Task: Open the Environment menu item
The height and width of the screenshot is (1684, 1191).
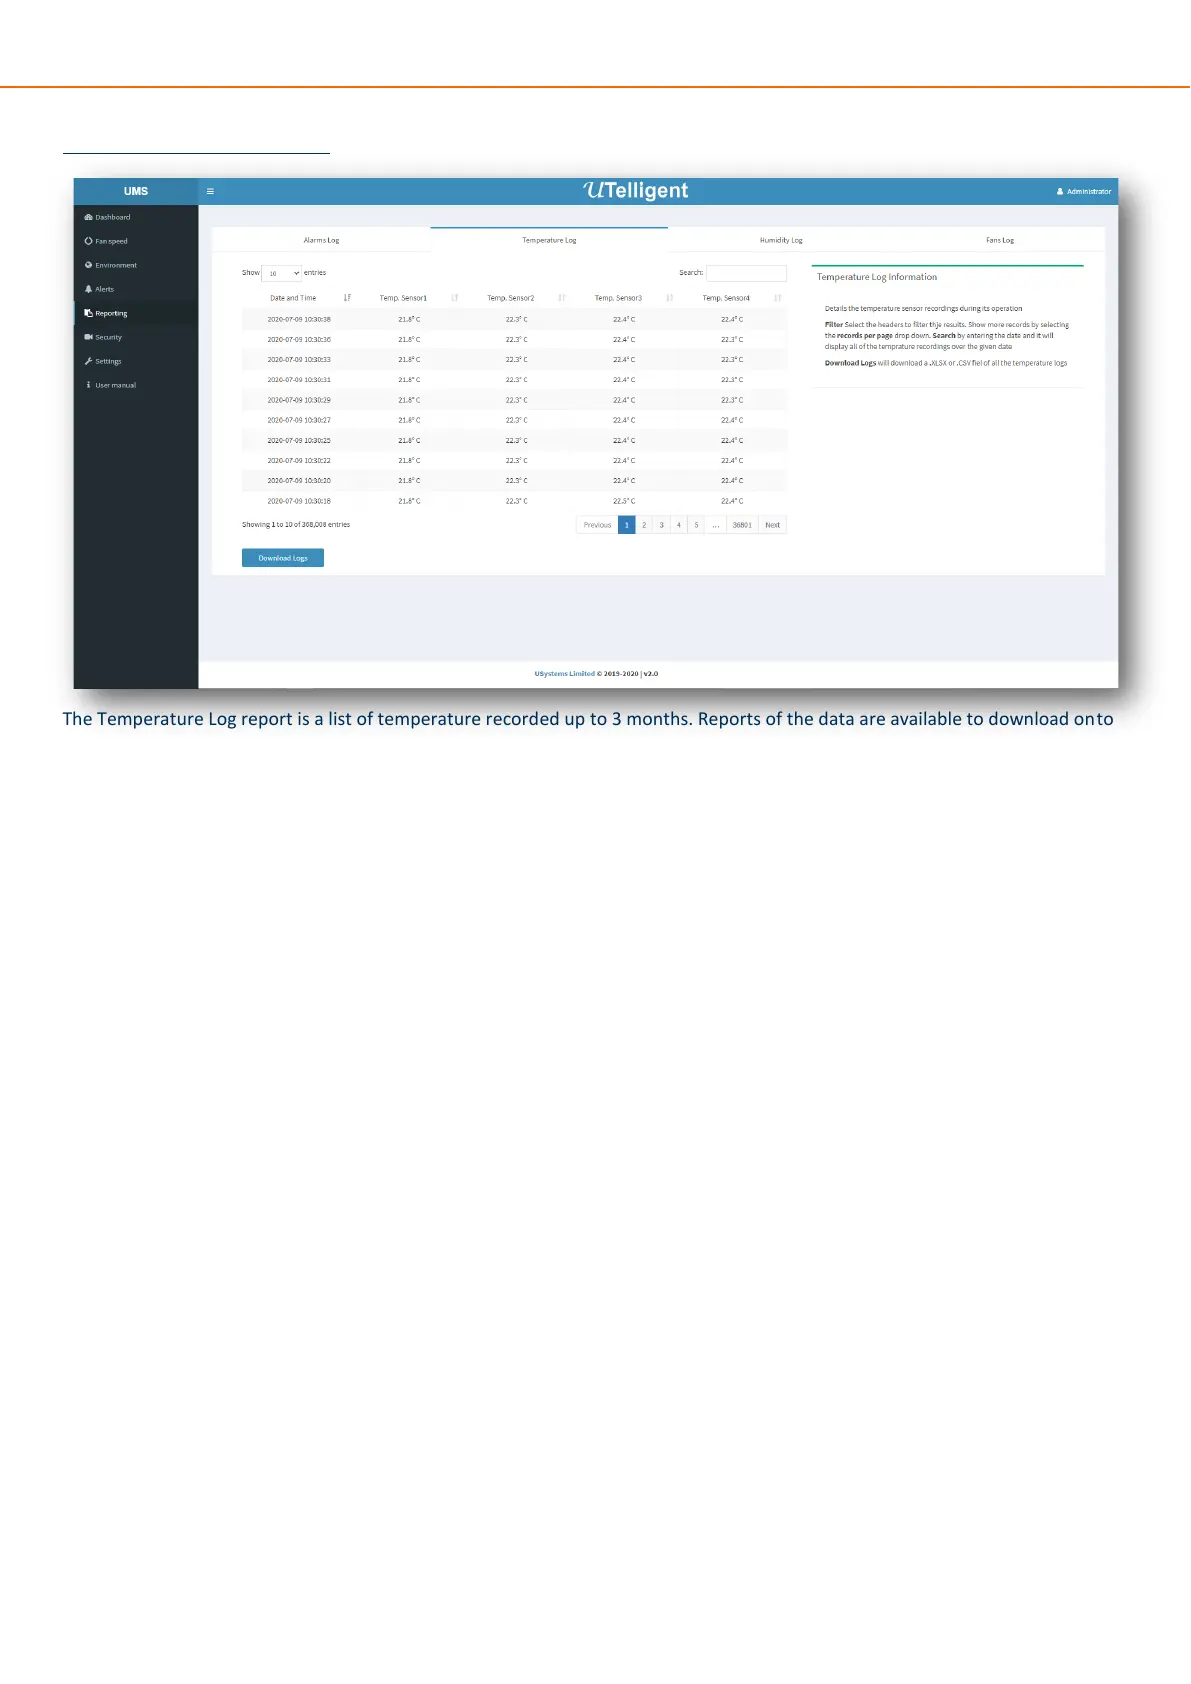Action: [136, 265]
